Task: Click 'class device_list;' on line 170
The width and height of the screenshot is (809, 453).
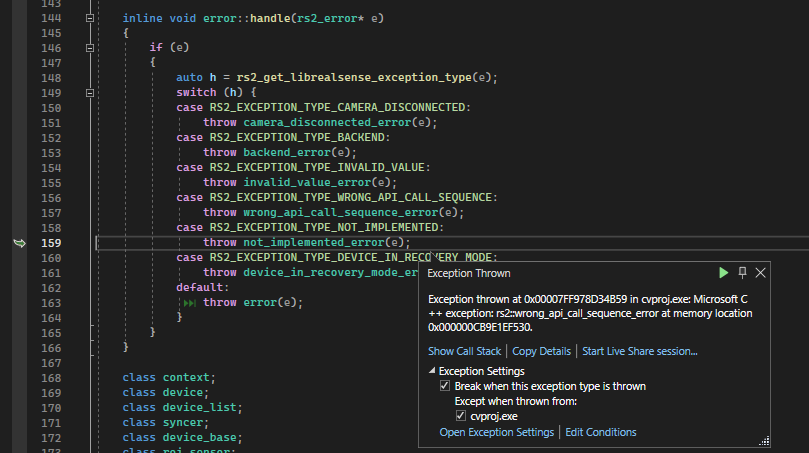Action: [182, 407]
